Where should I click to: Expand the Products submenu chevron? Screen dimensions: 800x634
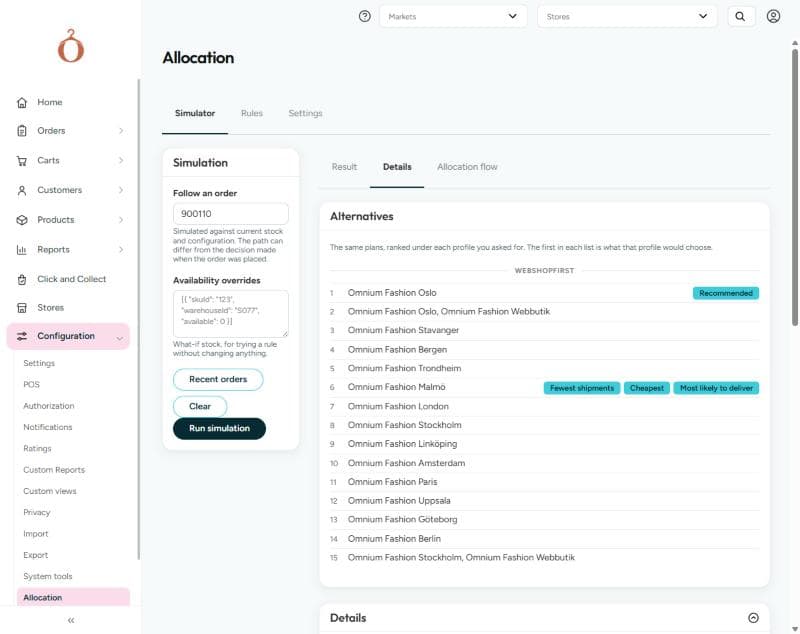point(121,220)
